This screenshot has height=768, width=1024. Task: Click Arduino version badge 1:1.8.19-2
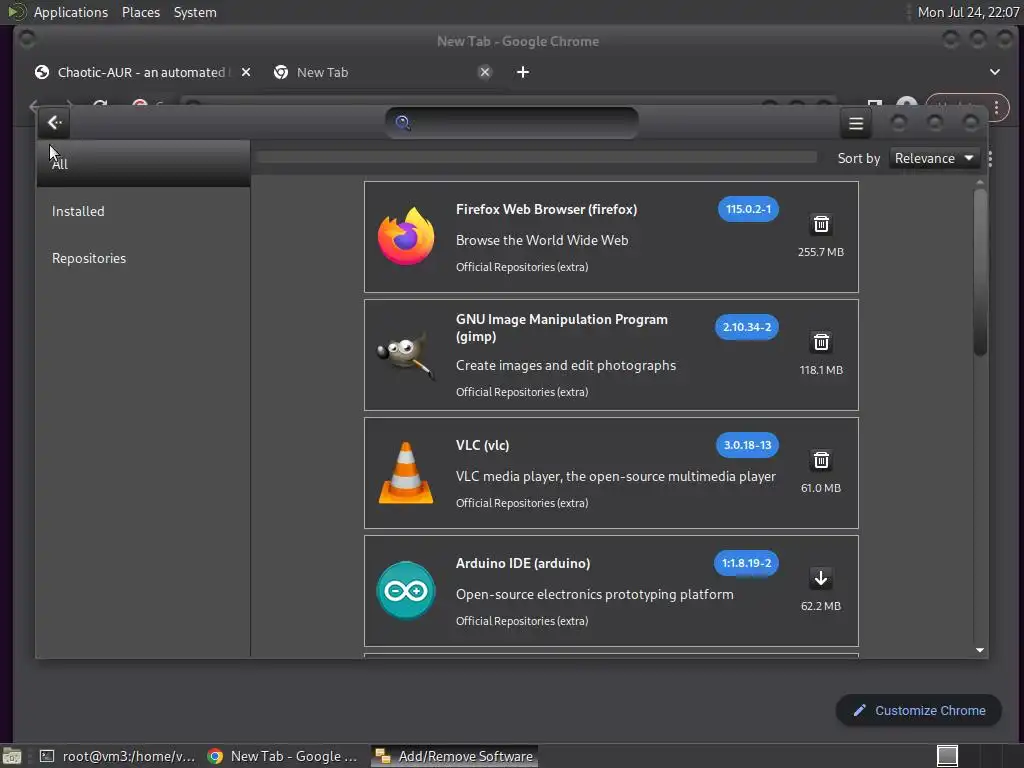point(746,563)
